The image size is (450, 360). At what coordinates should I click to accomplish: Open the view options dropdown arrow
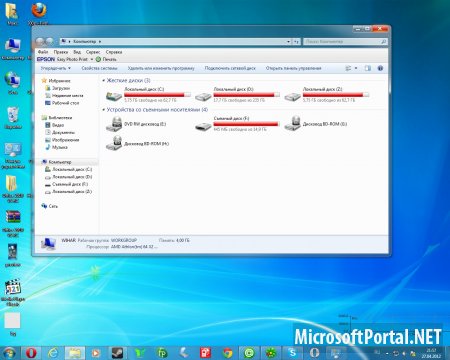point(356,68)
